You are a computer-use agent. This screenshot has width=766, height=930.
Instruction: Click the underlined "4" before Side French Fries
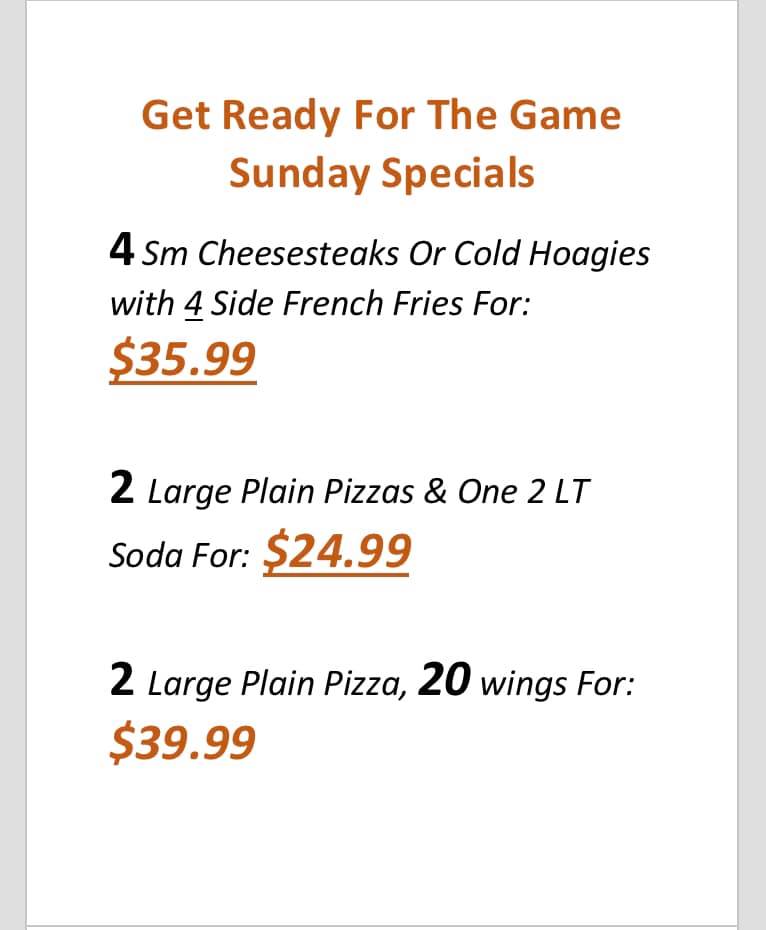point(194,304)
